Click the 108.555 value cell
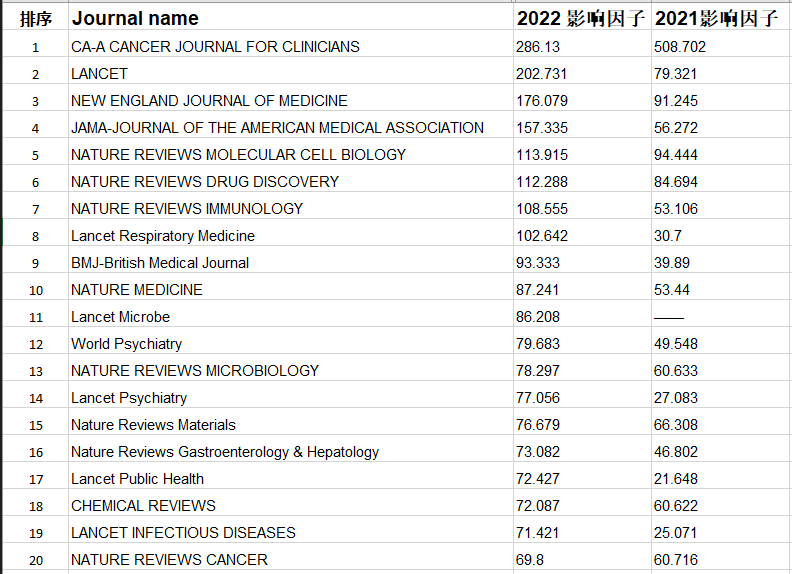 [582, 205]
